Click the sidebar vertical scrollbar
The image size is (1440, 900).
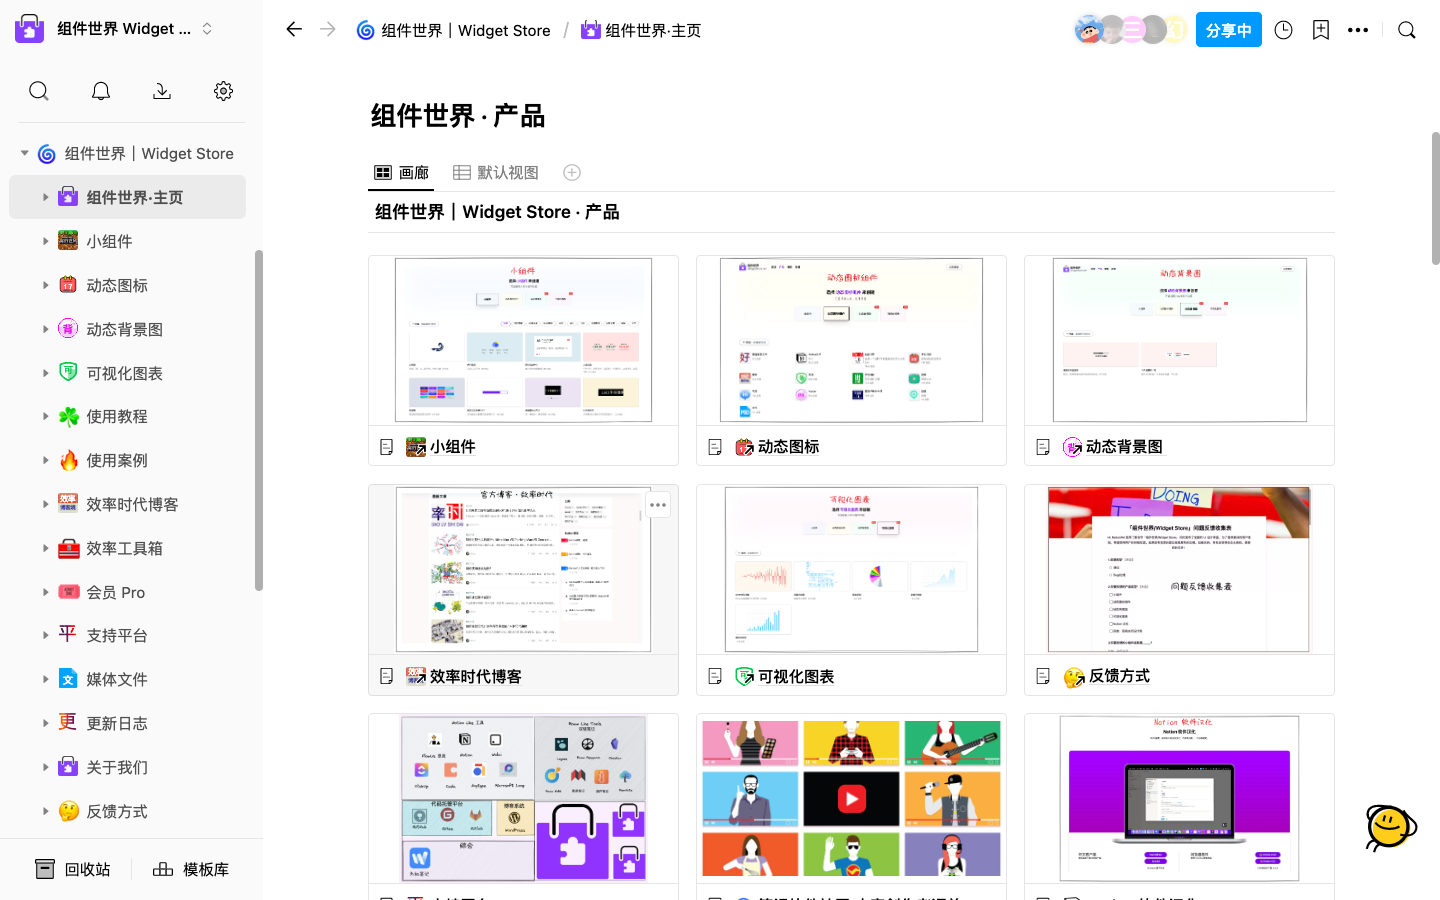point(259,420)
